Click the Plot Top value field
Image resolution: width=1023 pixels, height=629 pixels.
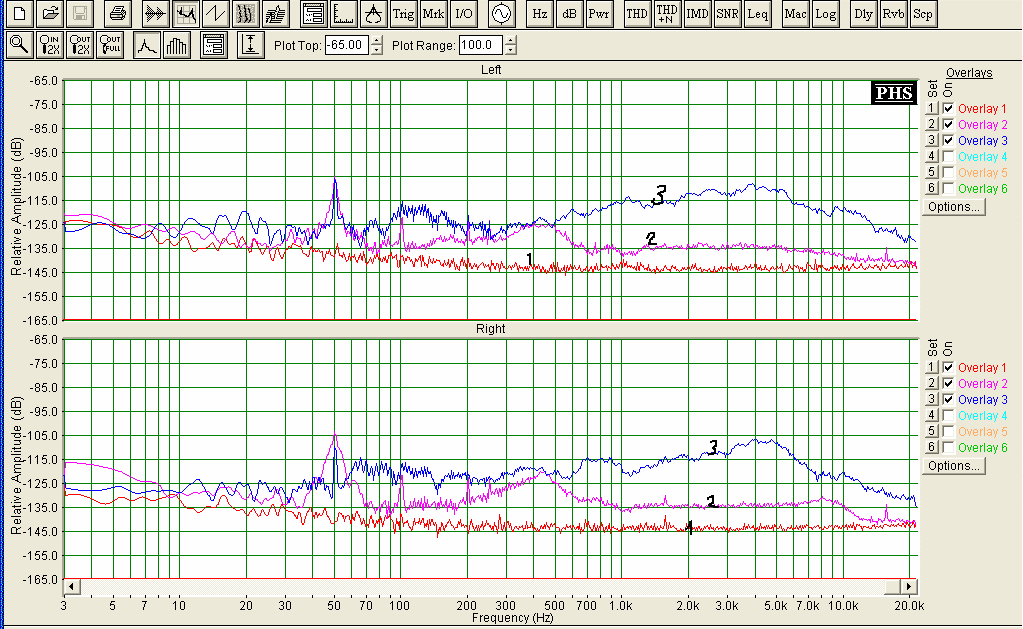pos(347,45)
